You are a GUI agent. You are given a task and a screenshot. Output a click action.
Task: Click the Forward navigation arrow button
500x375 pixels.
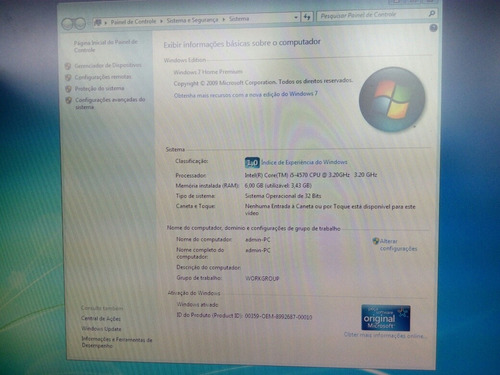pos(80,23)
